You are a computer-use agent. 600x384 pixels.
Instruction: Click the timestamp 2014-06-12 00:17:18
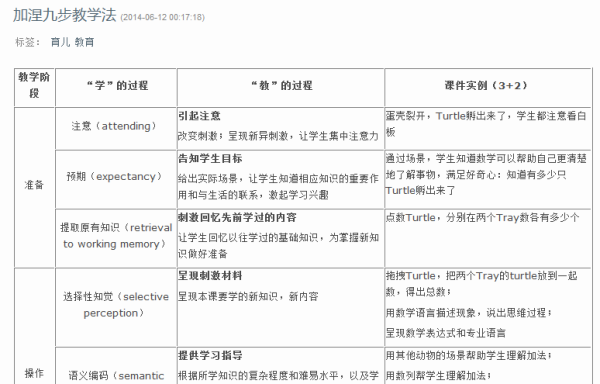point(162,17)
